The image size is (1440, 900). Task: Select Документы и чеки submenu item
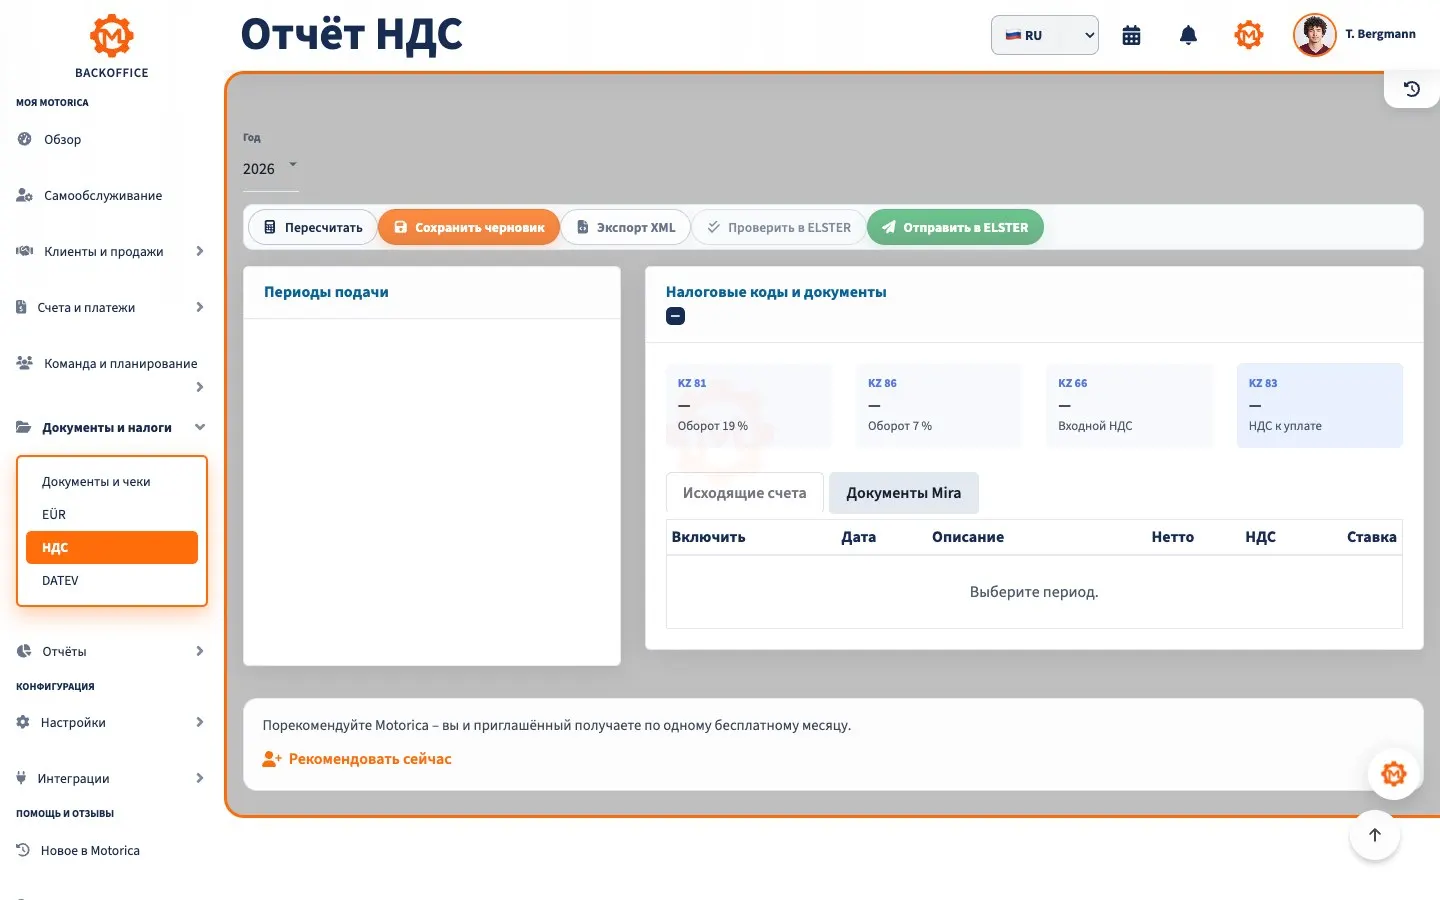[112, 481]
